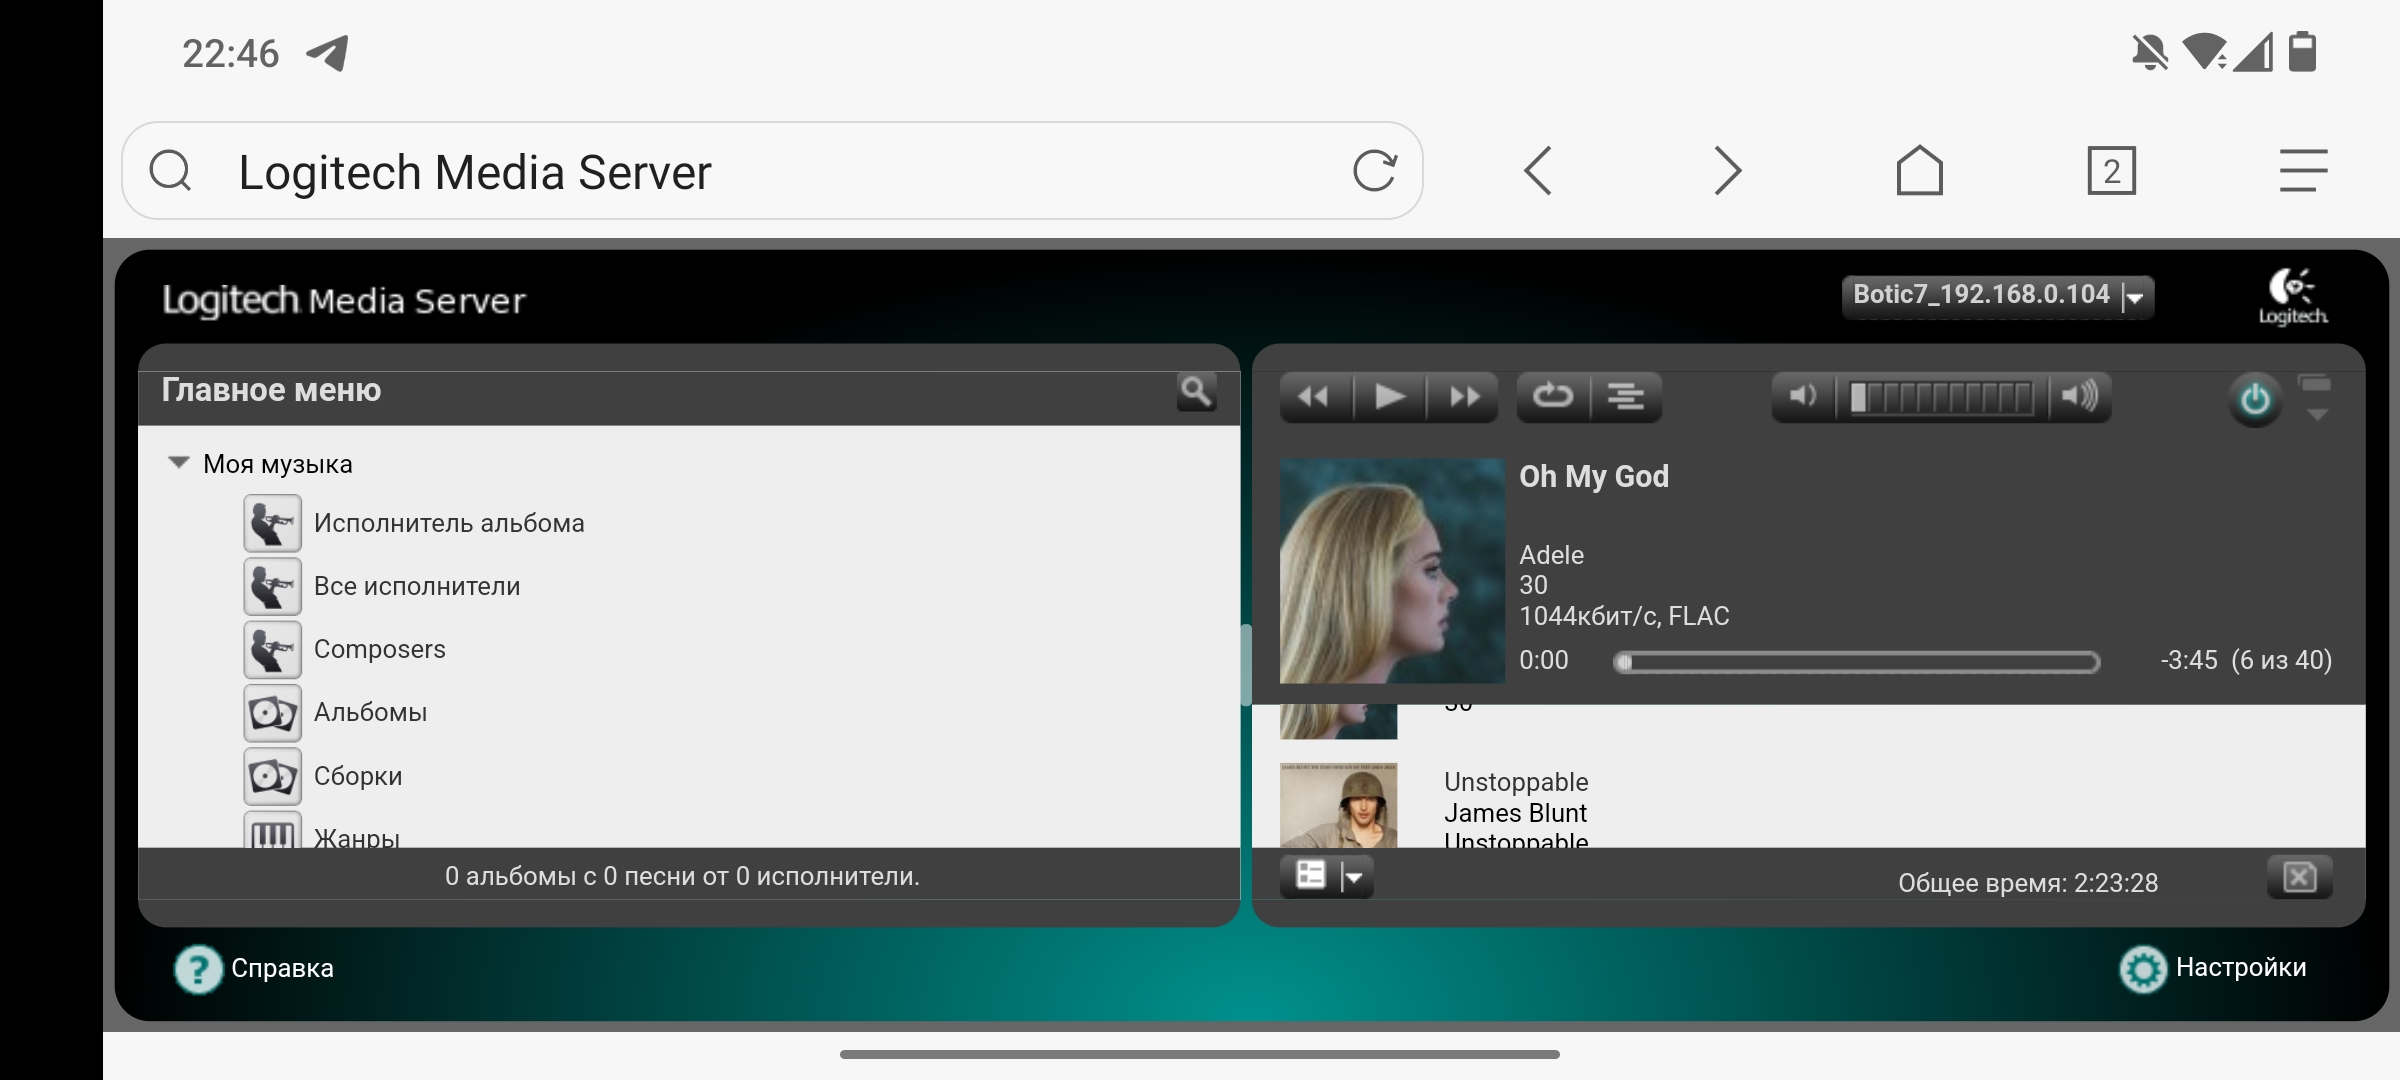Open Исполнитель альбома icon
Screen dimensions: 2400x1080
272,523
